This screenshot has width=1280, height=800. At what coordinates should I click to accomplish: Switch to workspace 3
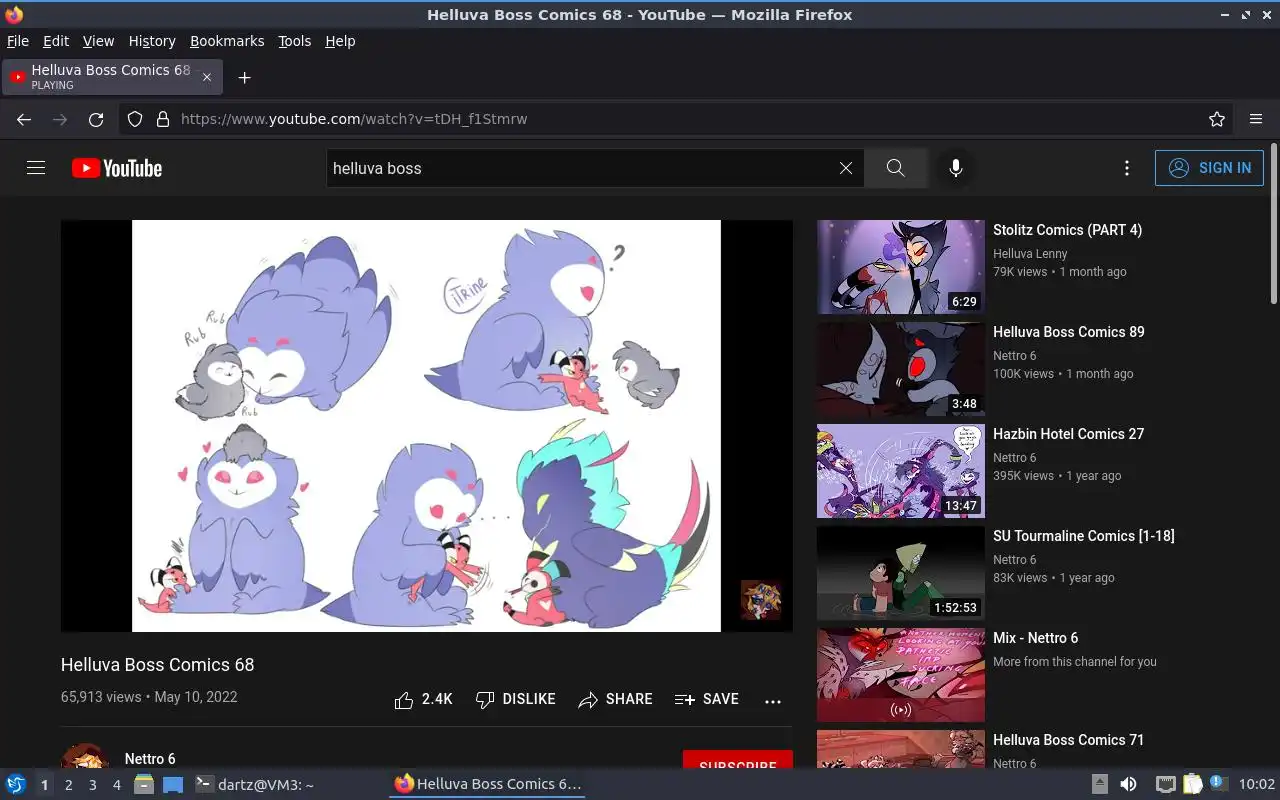point(92,785)
